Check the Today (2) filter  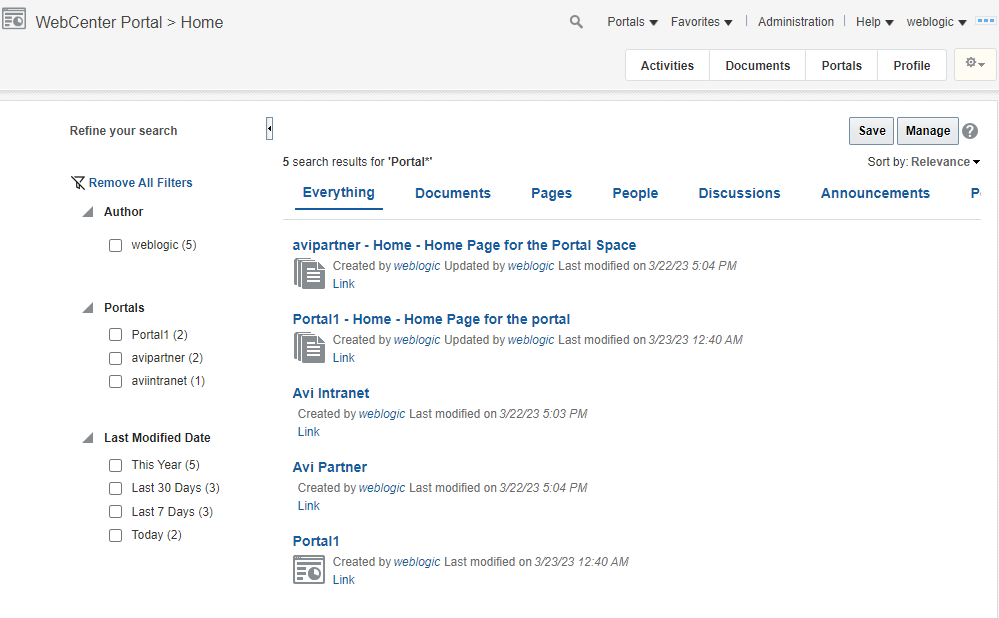tap(115, 535)
